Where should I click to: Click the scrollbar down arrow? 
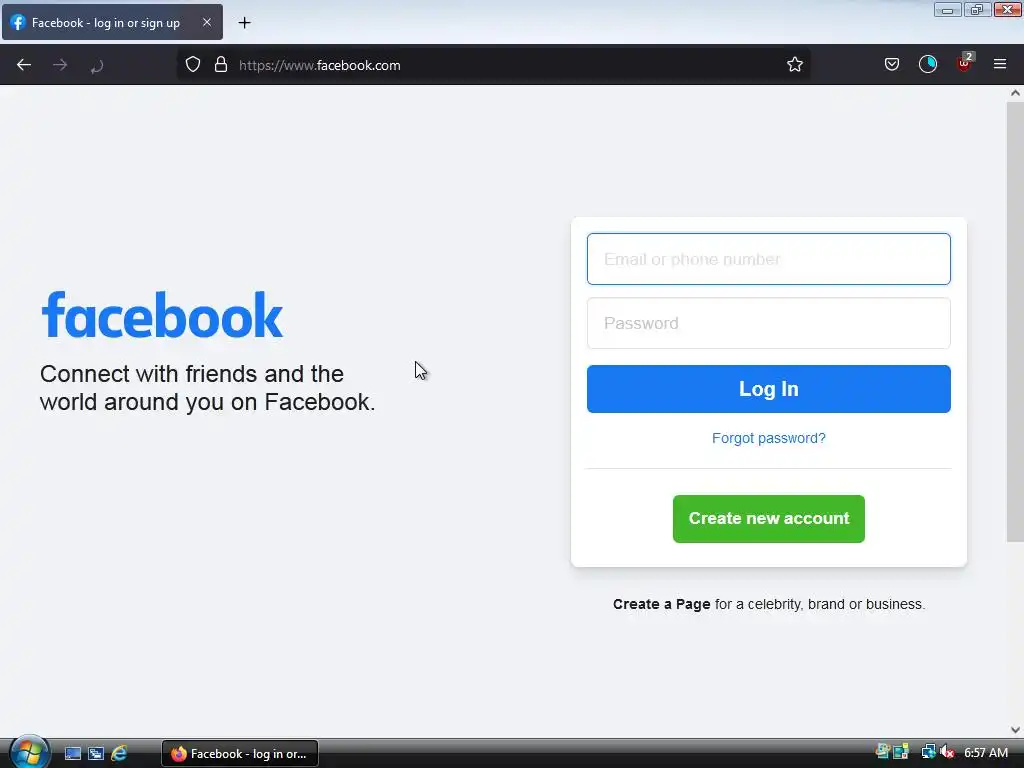click(x=1015, y=730)
